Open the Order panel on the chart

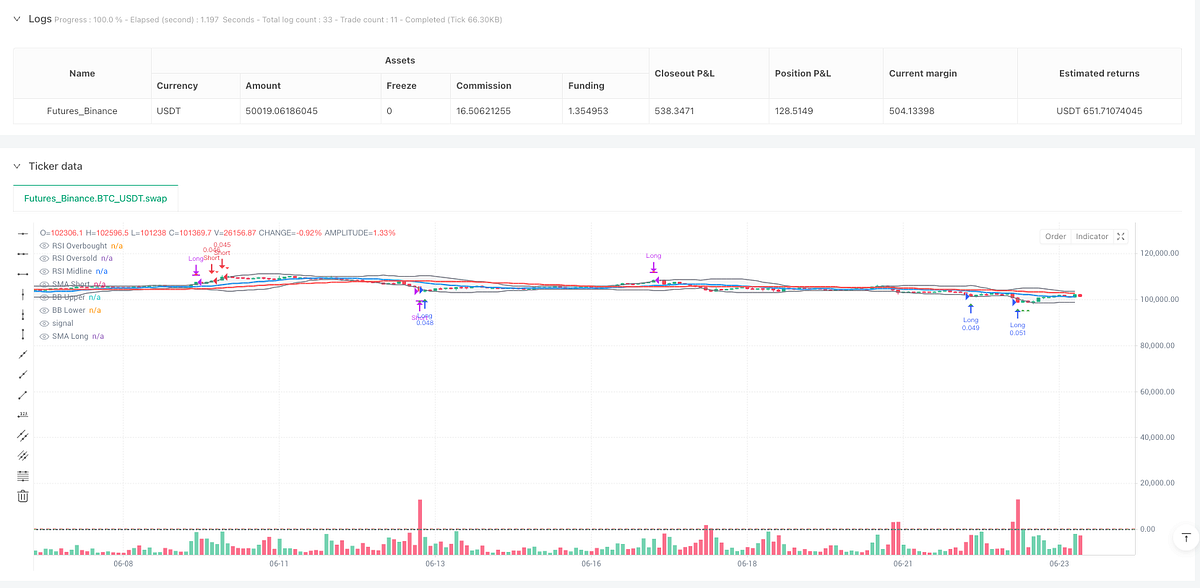coord(1055,236)
